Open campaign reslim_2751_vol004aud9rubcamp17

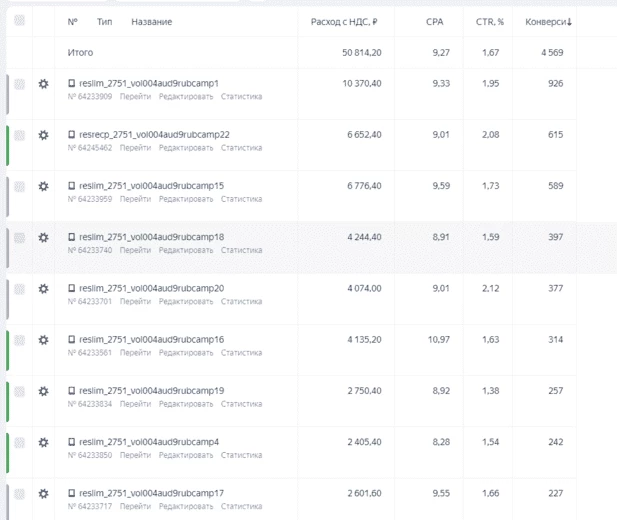151,492
